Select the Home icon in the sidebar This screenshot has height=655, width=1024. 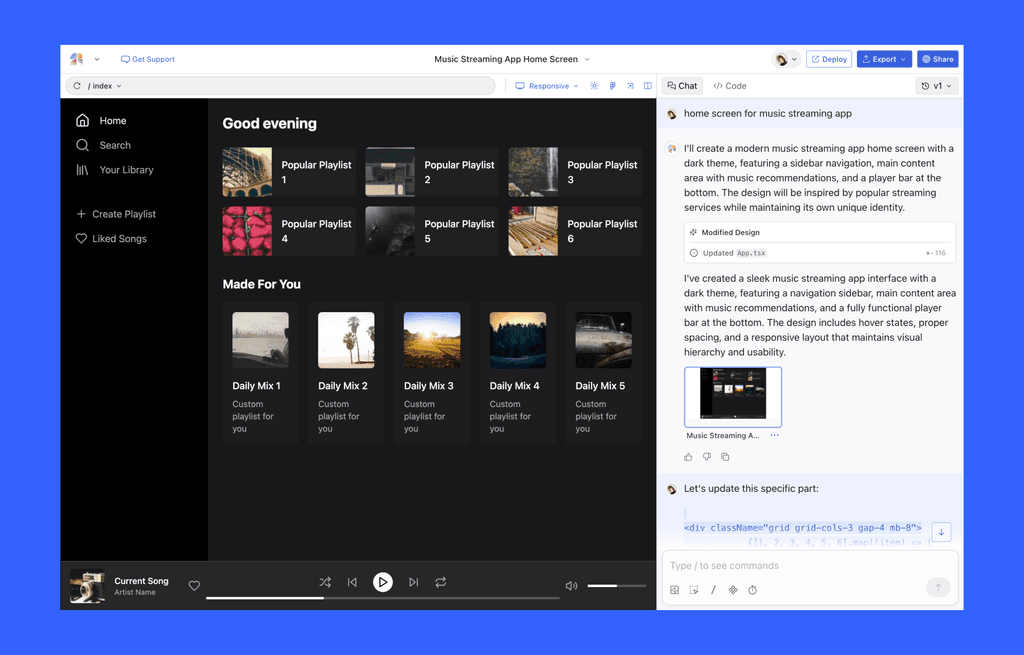point(83,120)
